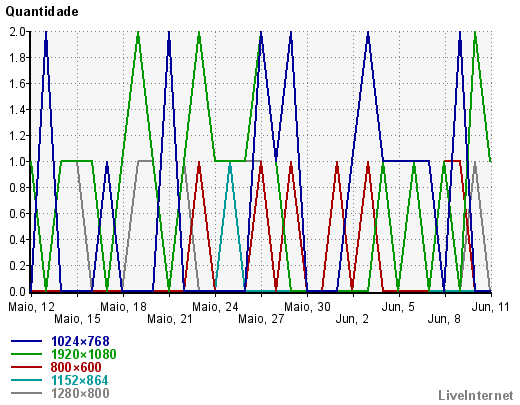Click the gray line swatch for 1280×800
520x405 pixels.
tap(27, 393)
